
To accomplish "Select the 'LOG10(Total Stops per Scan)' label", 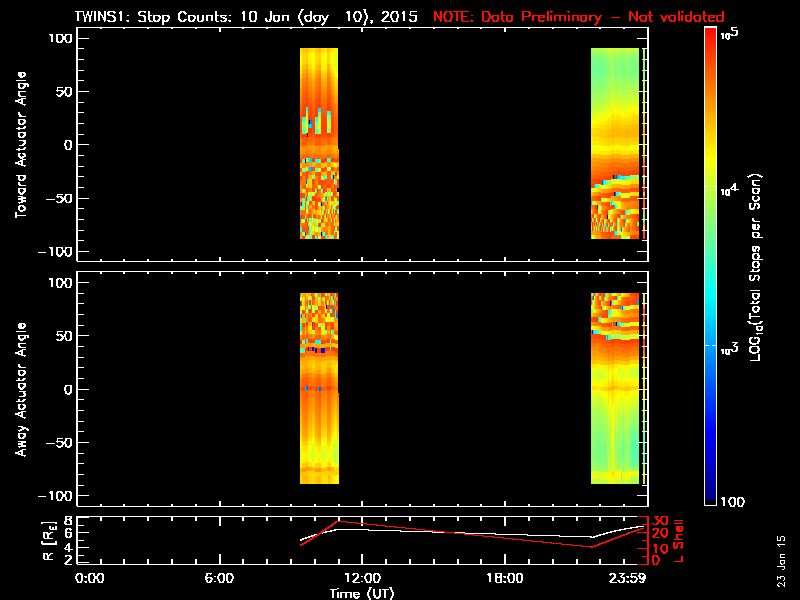I will tap(755, 267).
